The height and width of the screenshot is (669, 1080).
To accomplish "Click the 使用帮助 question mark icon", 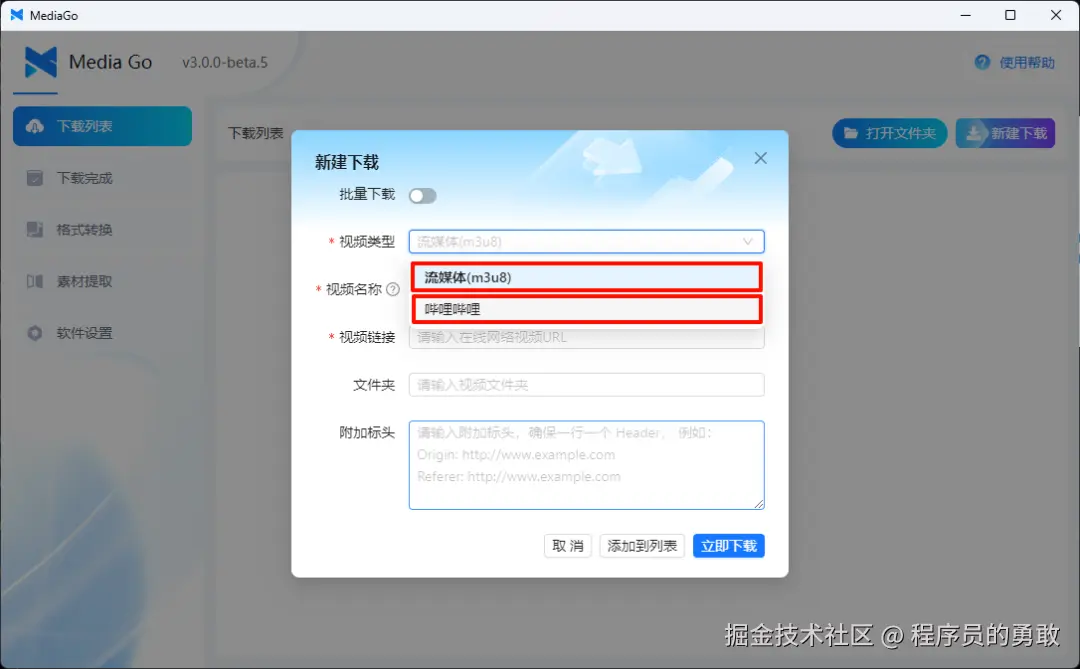I will tap(981, 61).
